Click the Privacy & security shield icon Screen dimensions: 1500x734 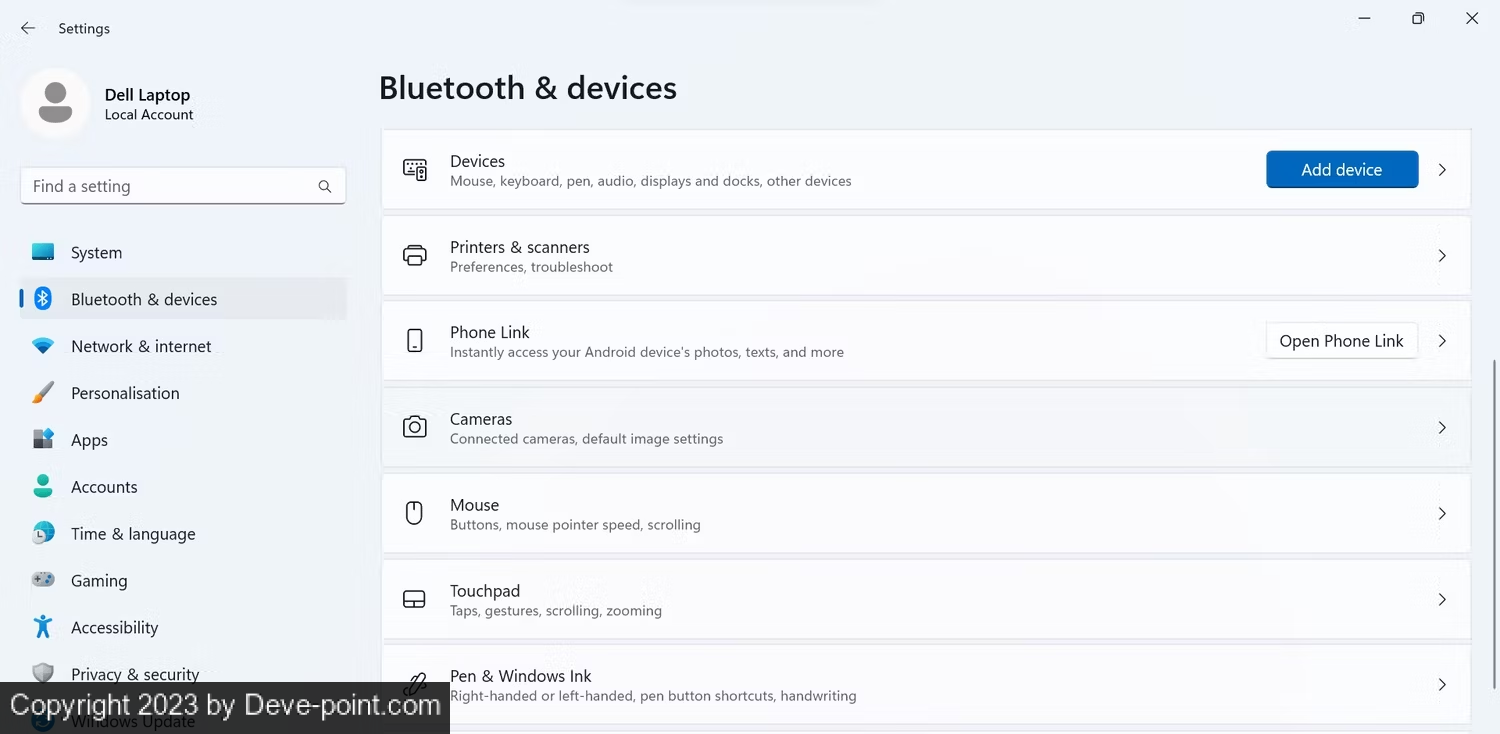pyautogui.click(x=43, y=672)
